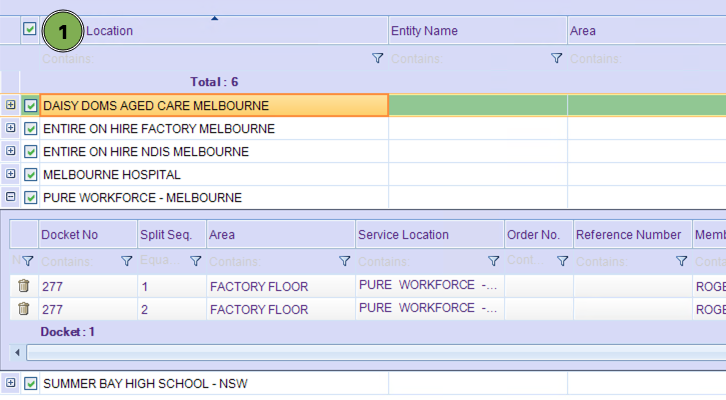This screenshot has width=726, height=400.
Task: Click Split Seq. filter input field
Action: (x=162, y=261)
